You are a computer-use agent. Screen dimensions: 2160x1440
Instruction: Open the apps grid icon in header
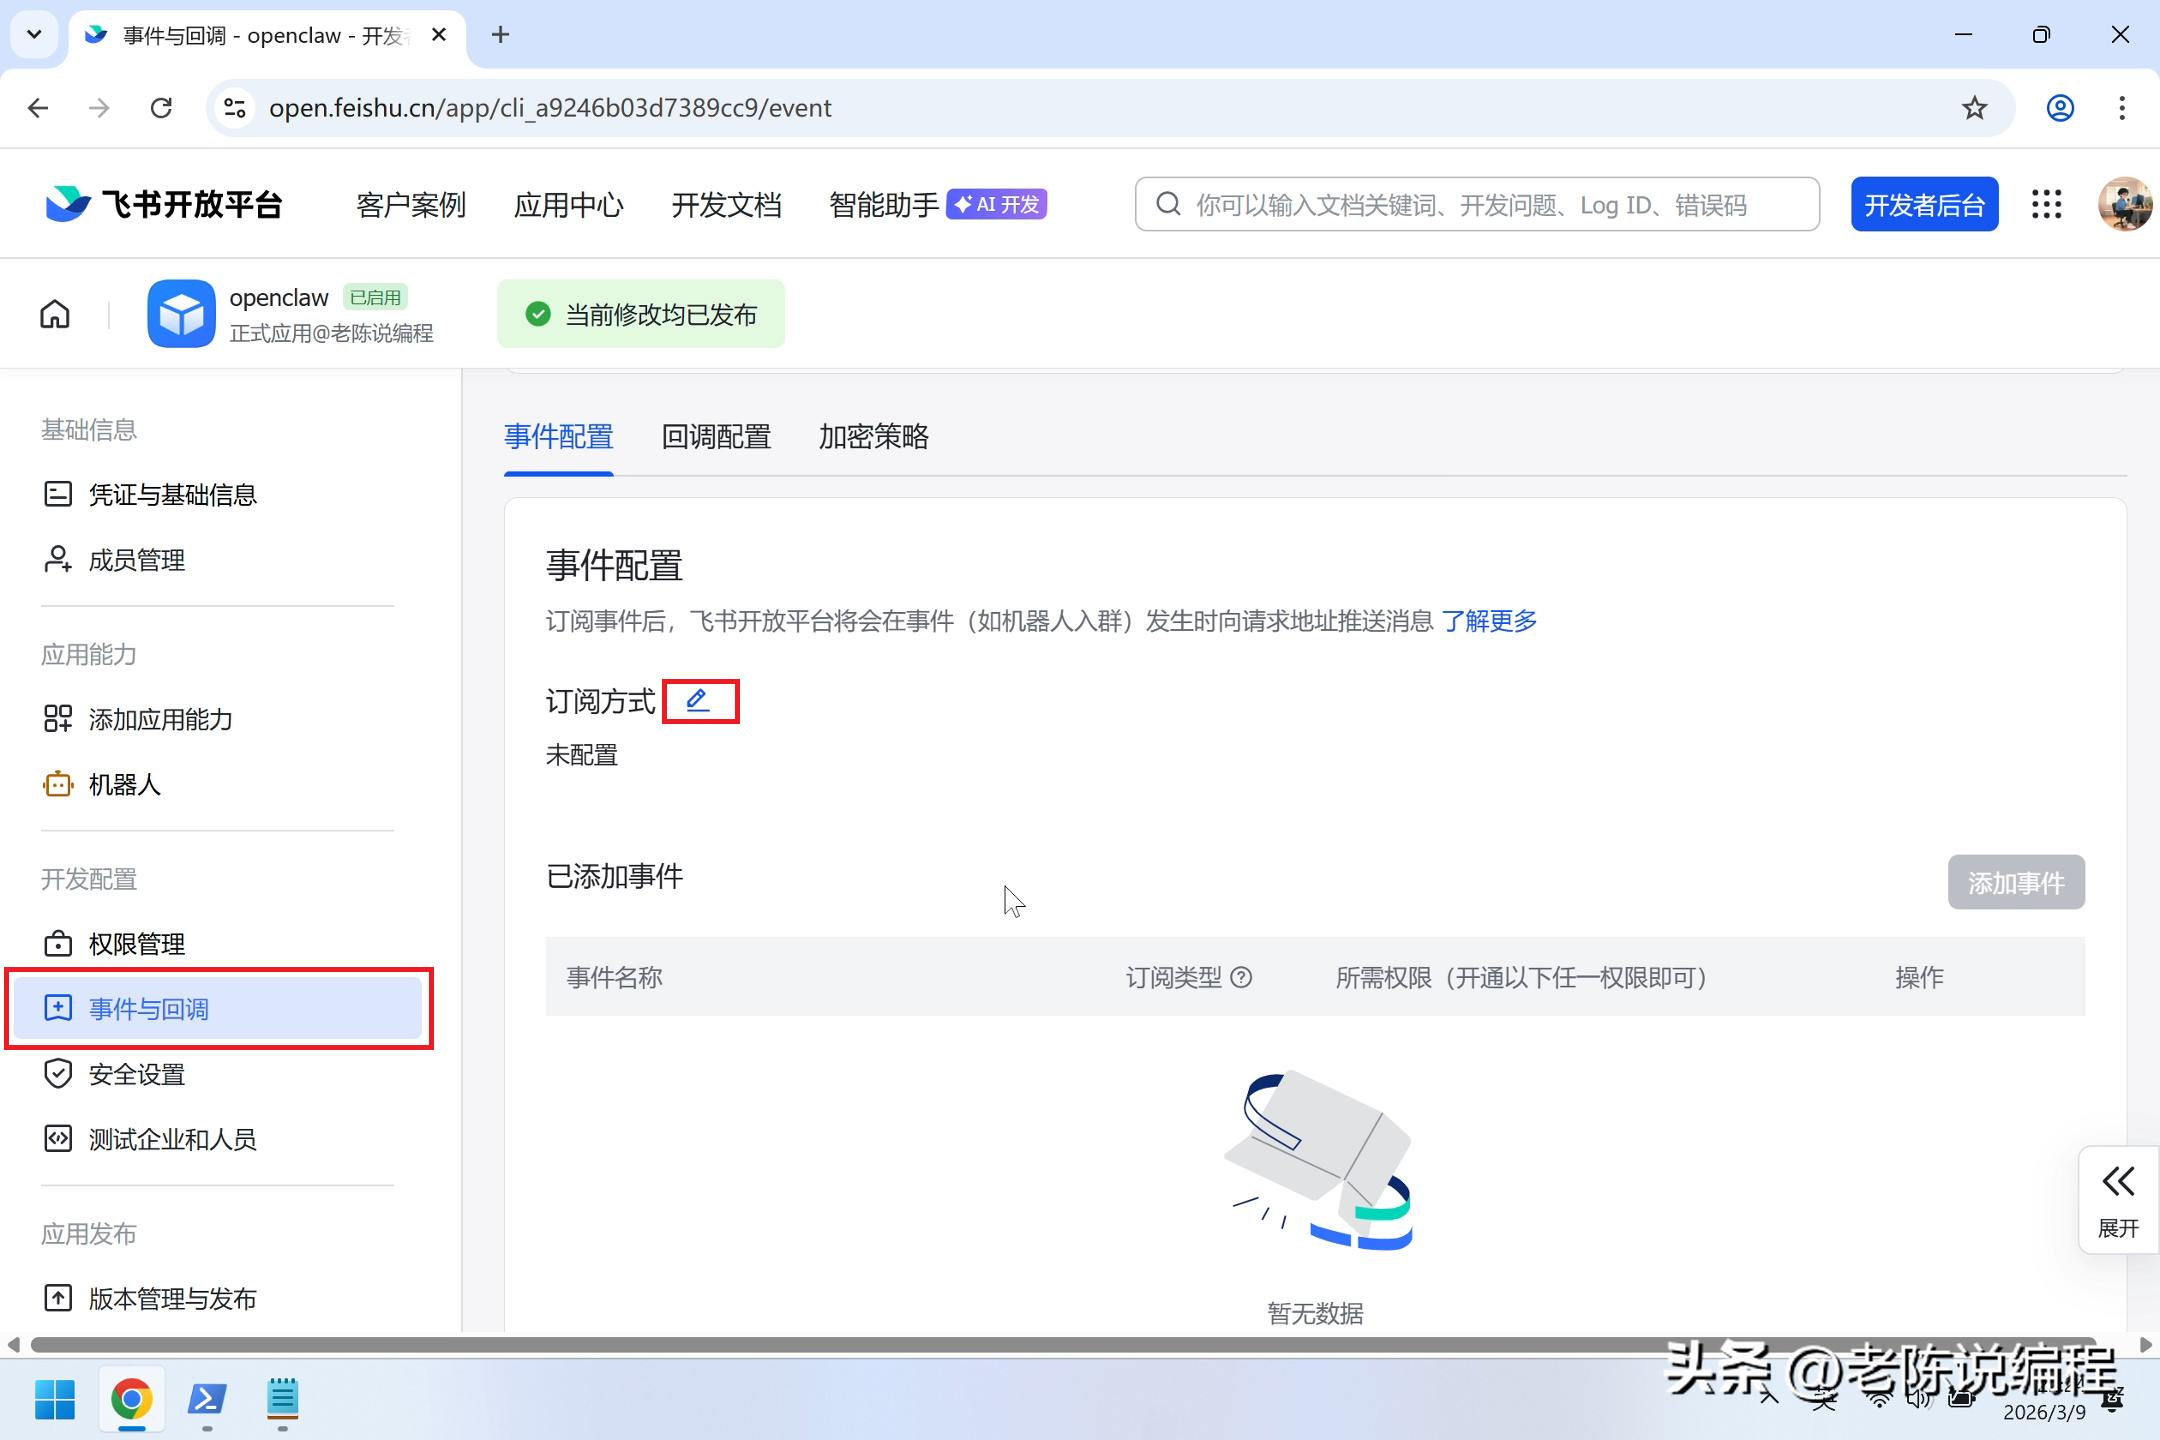[2046, 205]
